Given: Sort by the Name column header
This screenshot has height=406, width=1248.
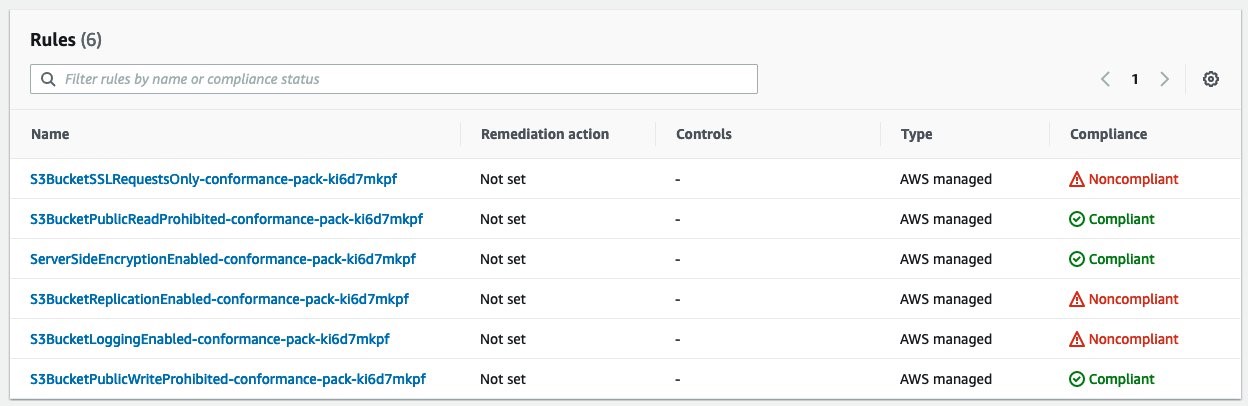Looking at the screenshot, I should [50, 134].
